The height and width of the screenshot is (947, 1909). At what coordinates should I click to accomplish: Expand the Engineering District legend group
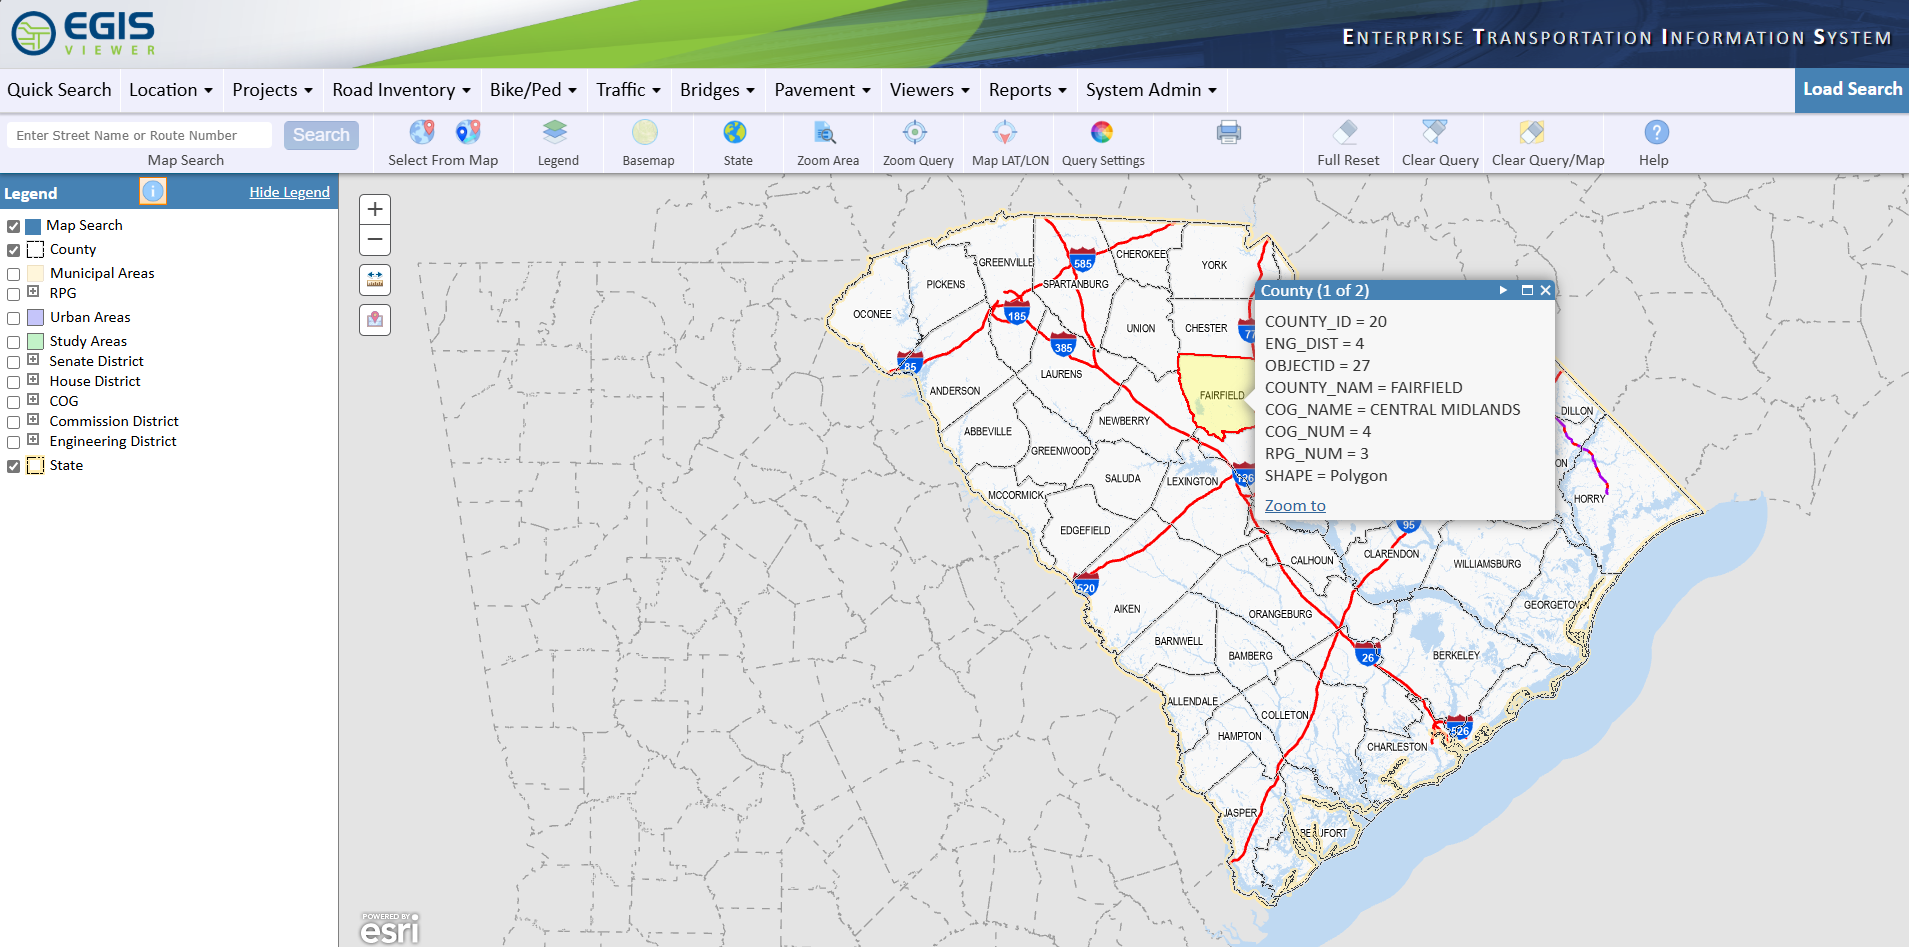[x=33, y=440]
